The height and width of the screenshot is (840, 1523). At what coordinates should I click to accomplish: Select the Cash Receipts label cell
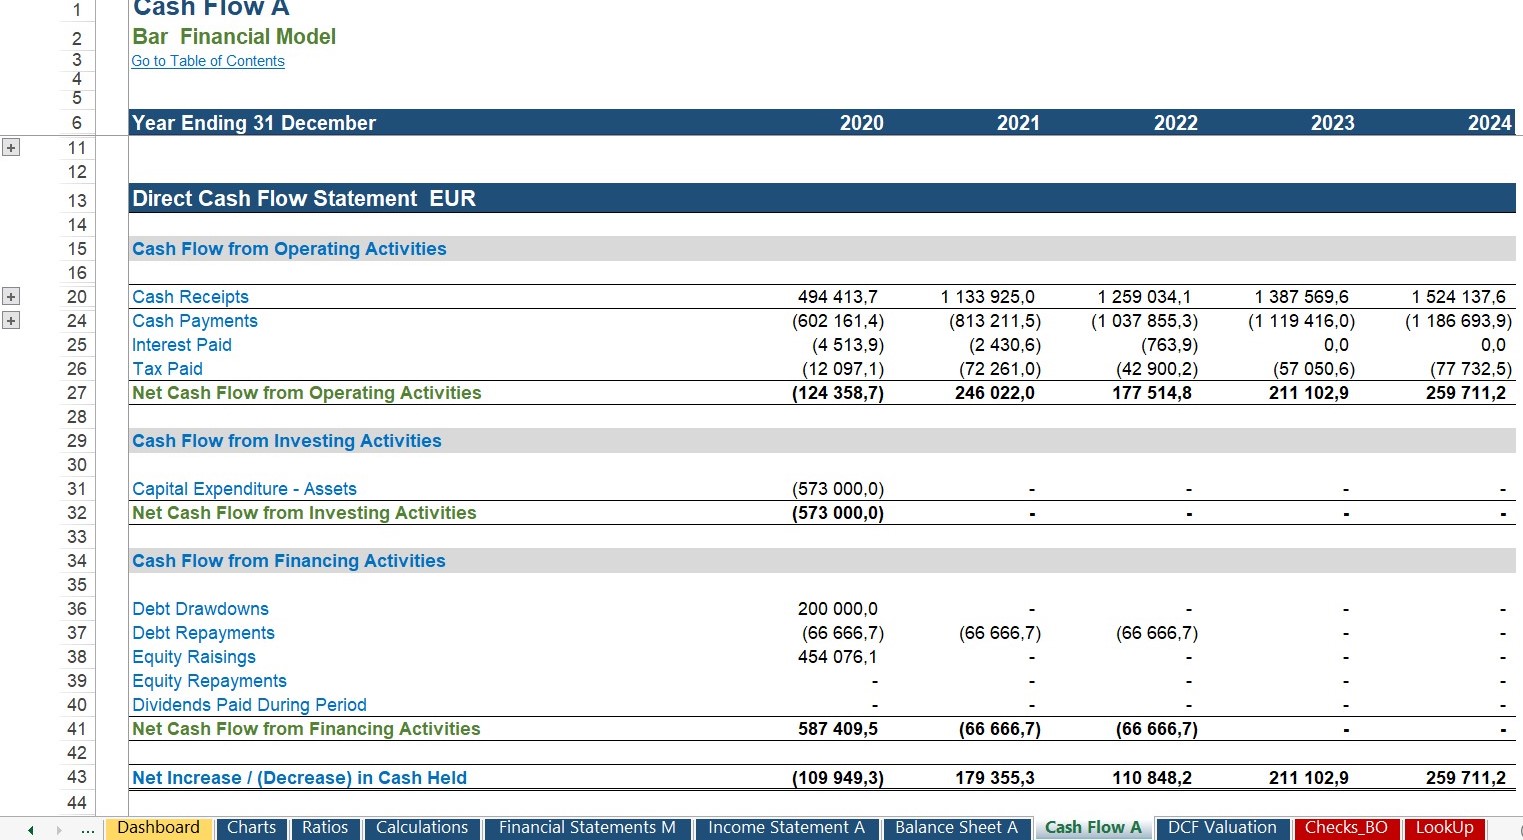tap(190, 297)
